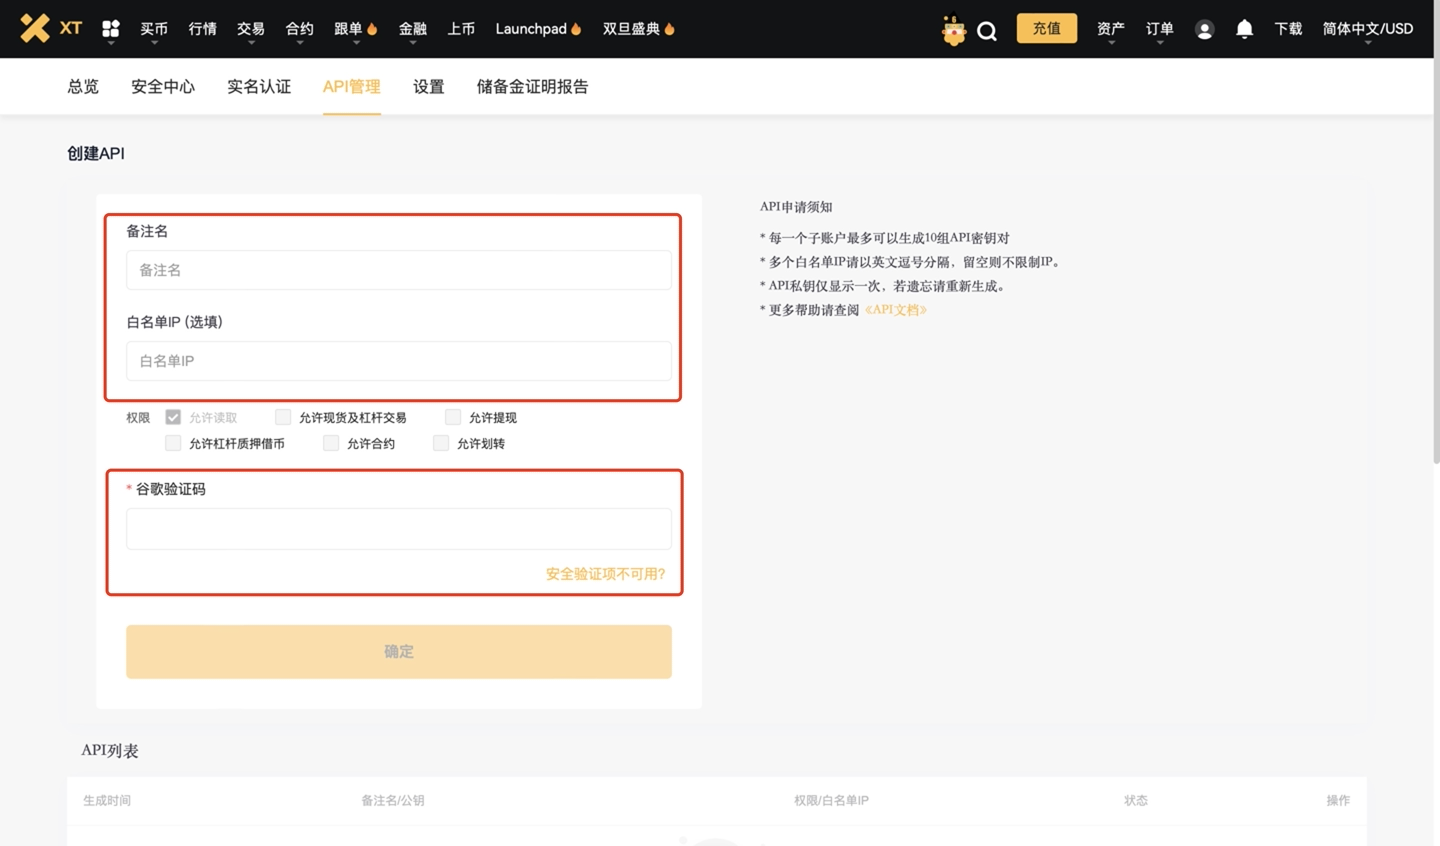Click the mascot promo icon near search
Screen dimensions: 1440x846
[x=954, y=30]
